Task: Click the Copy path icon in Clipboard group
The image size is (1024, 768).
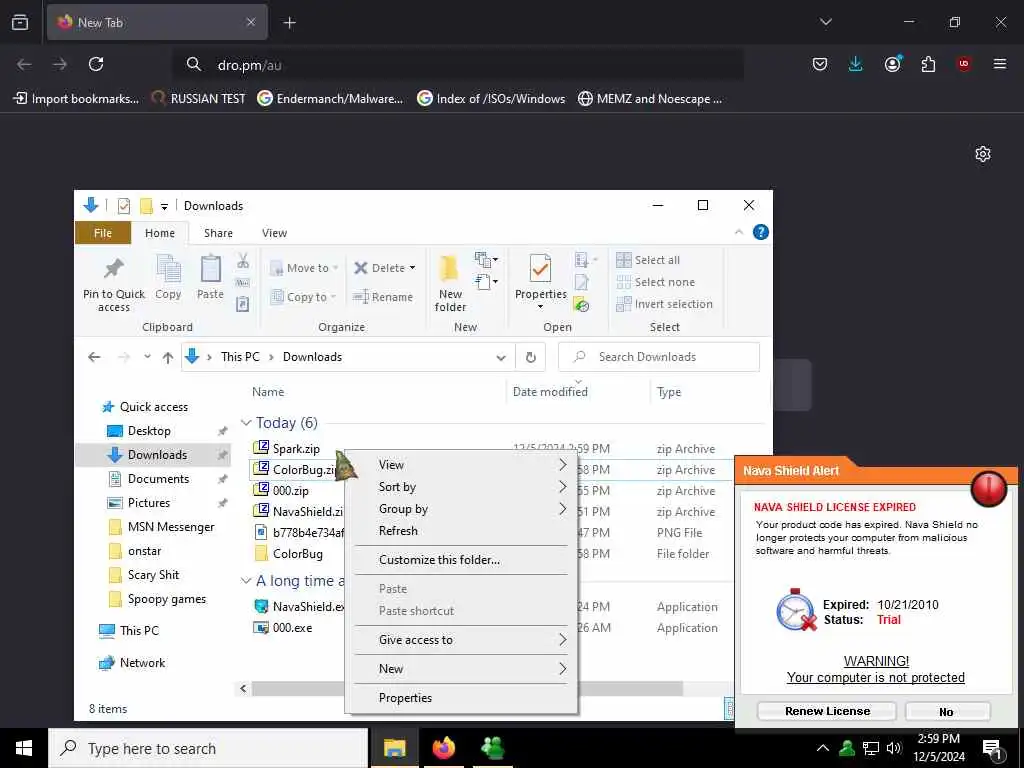Action: click(x=243, y=283)
